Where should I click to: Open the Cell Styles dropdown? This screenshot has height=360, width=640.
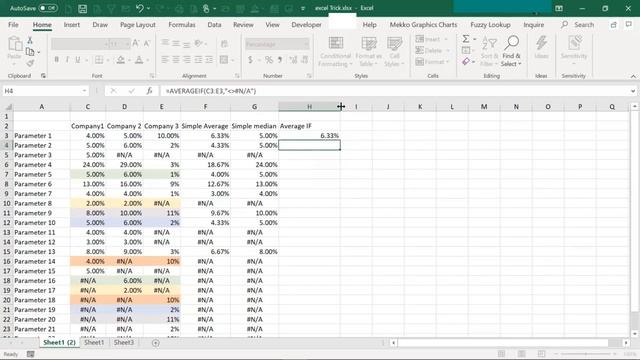tap(394, 52)
